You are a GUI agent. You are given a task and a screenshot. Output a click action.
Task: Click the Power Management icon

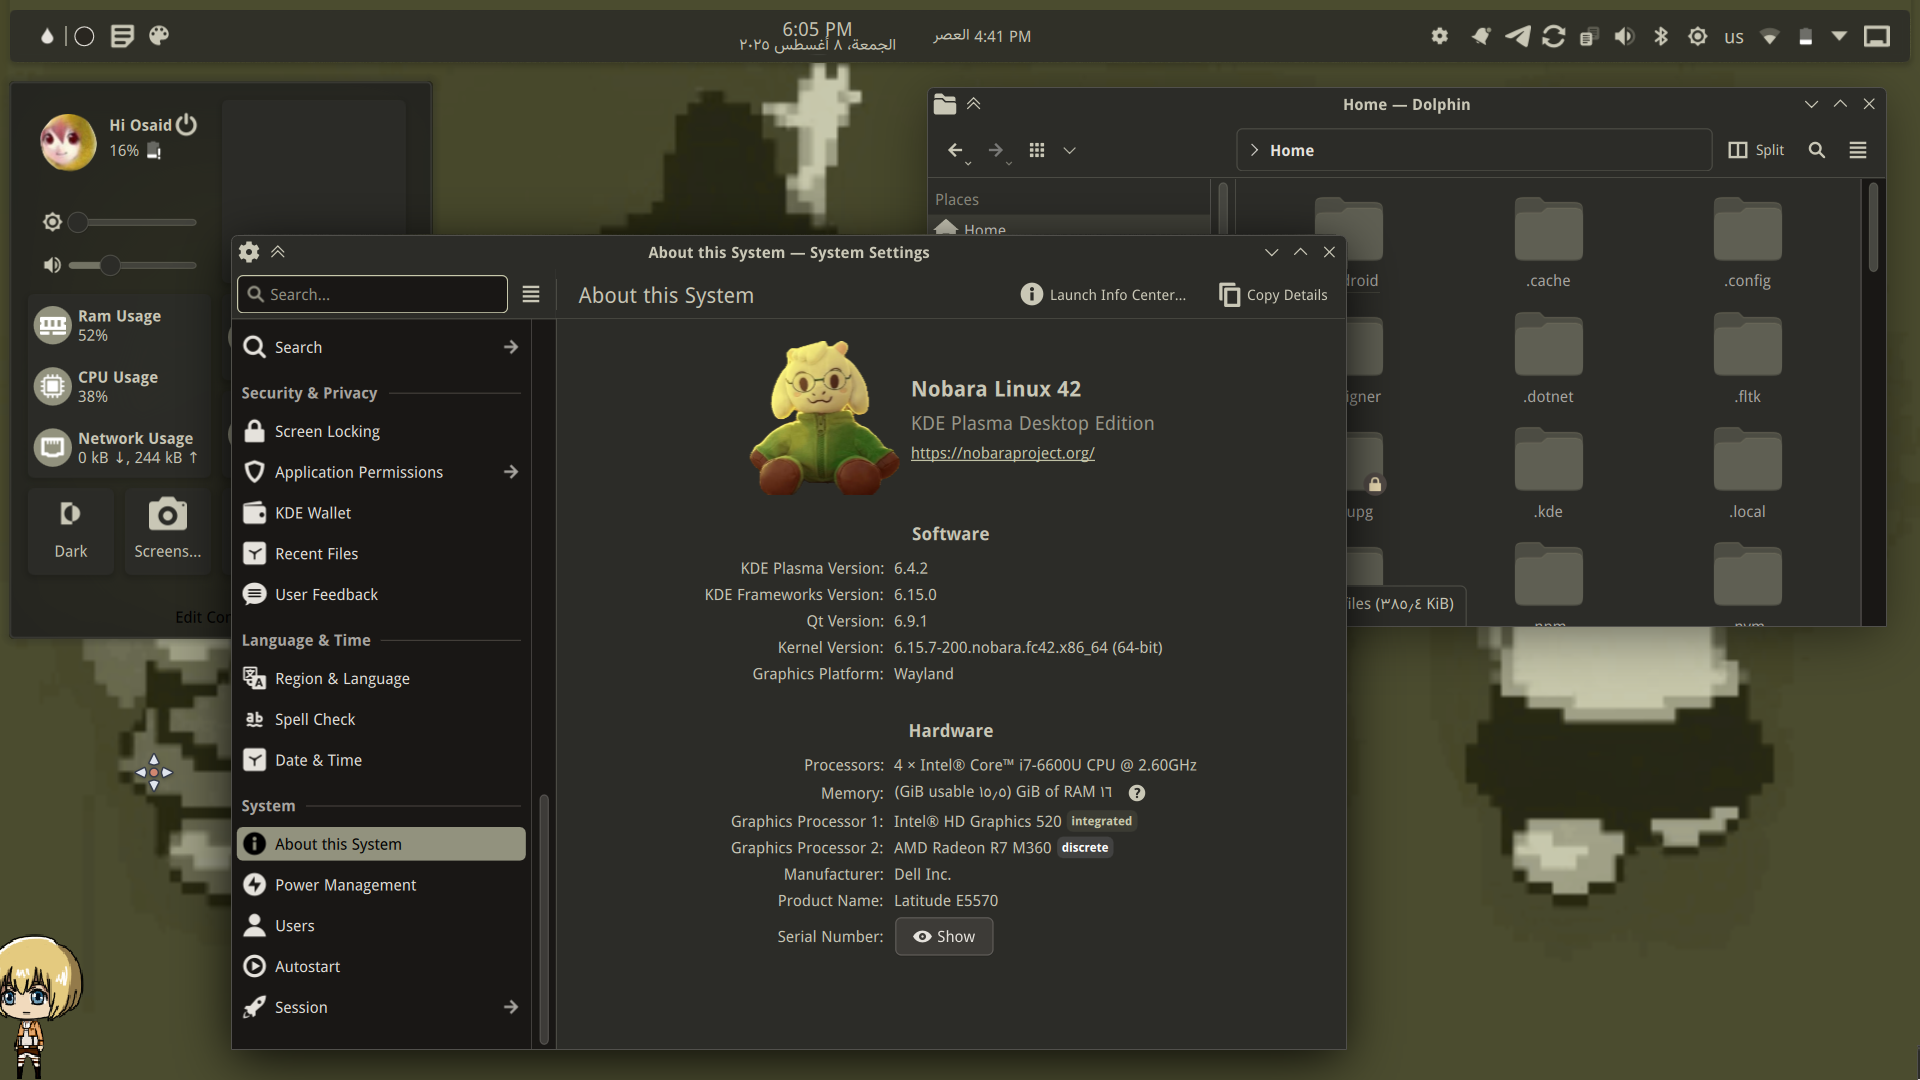[254, 885]
